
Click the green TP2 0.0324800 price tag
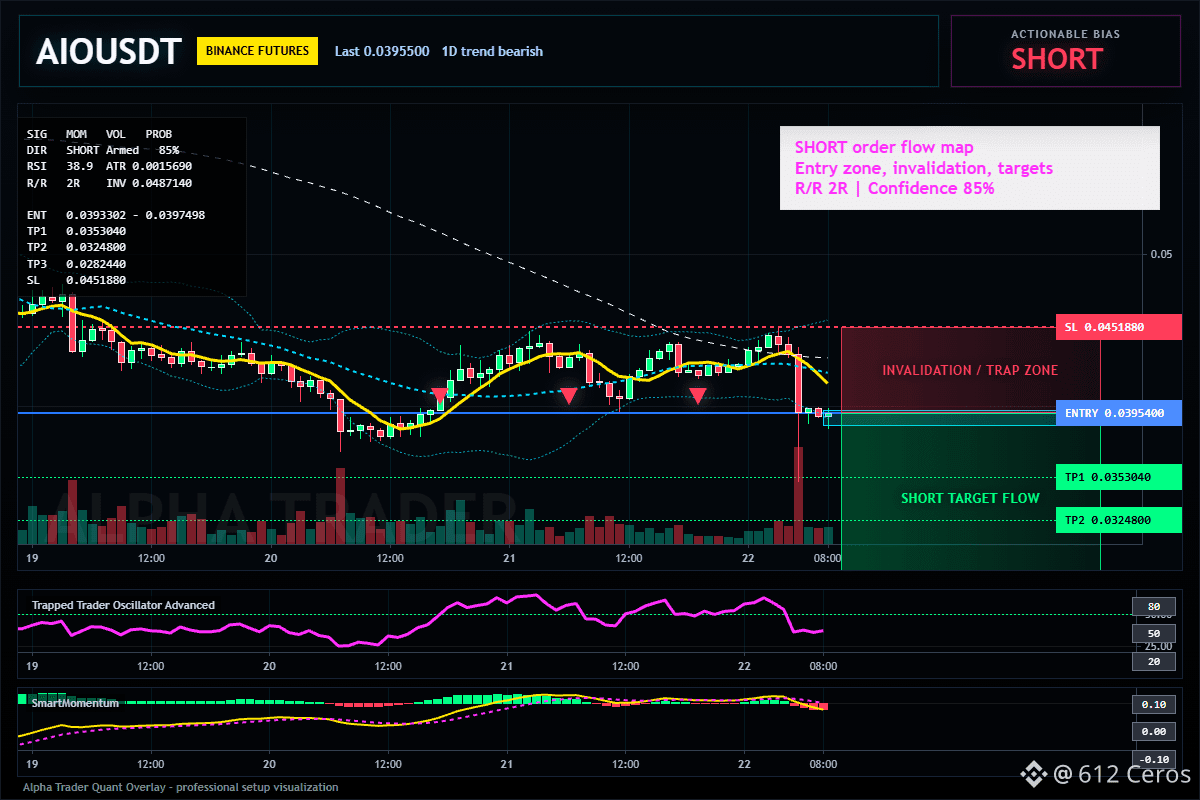[x=1118, y=520]
